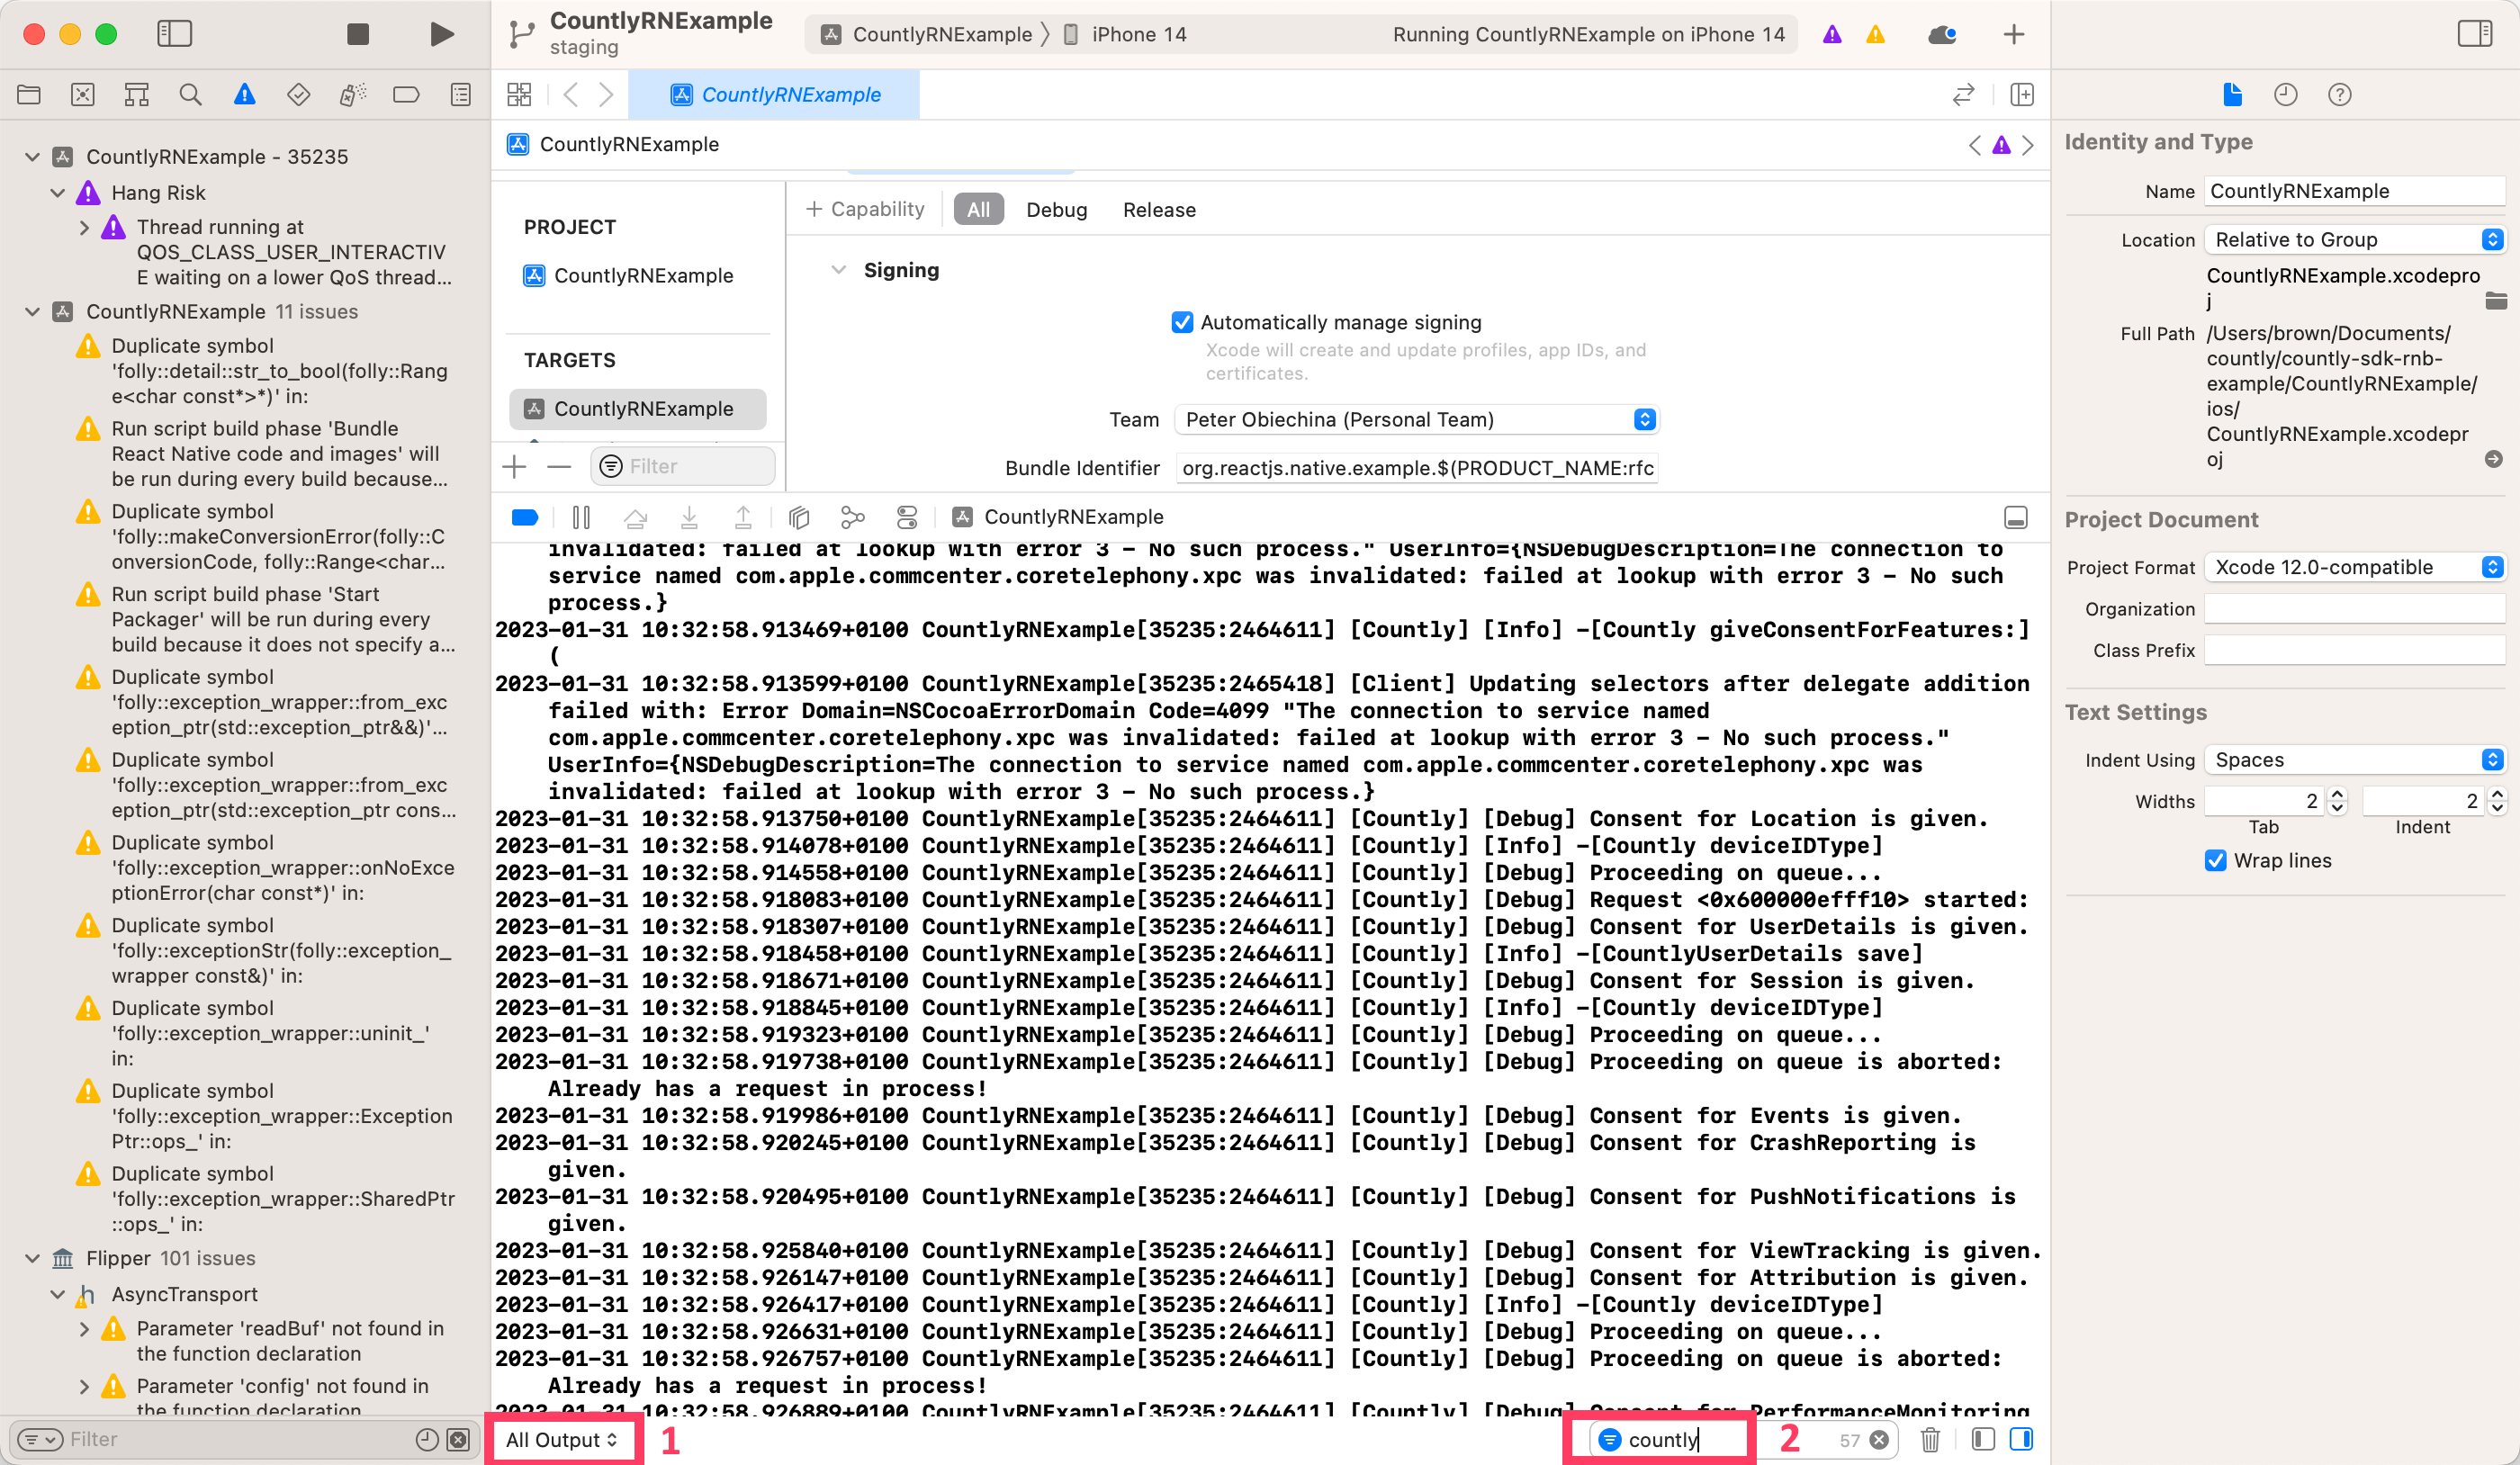
Task: Collapse the Hang Risk group
Action: pyautogui.click(x=58, y=193)
